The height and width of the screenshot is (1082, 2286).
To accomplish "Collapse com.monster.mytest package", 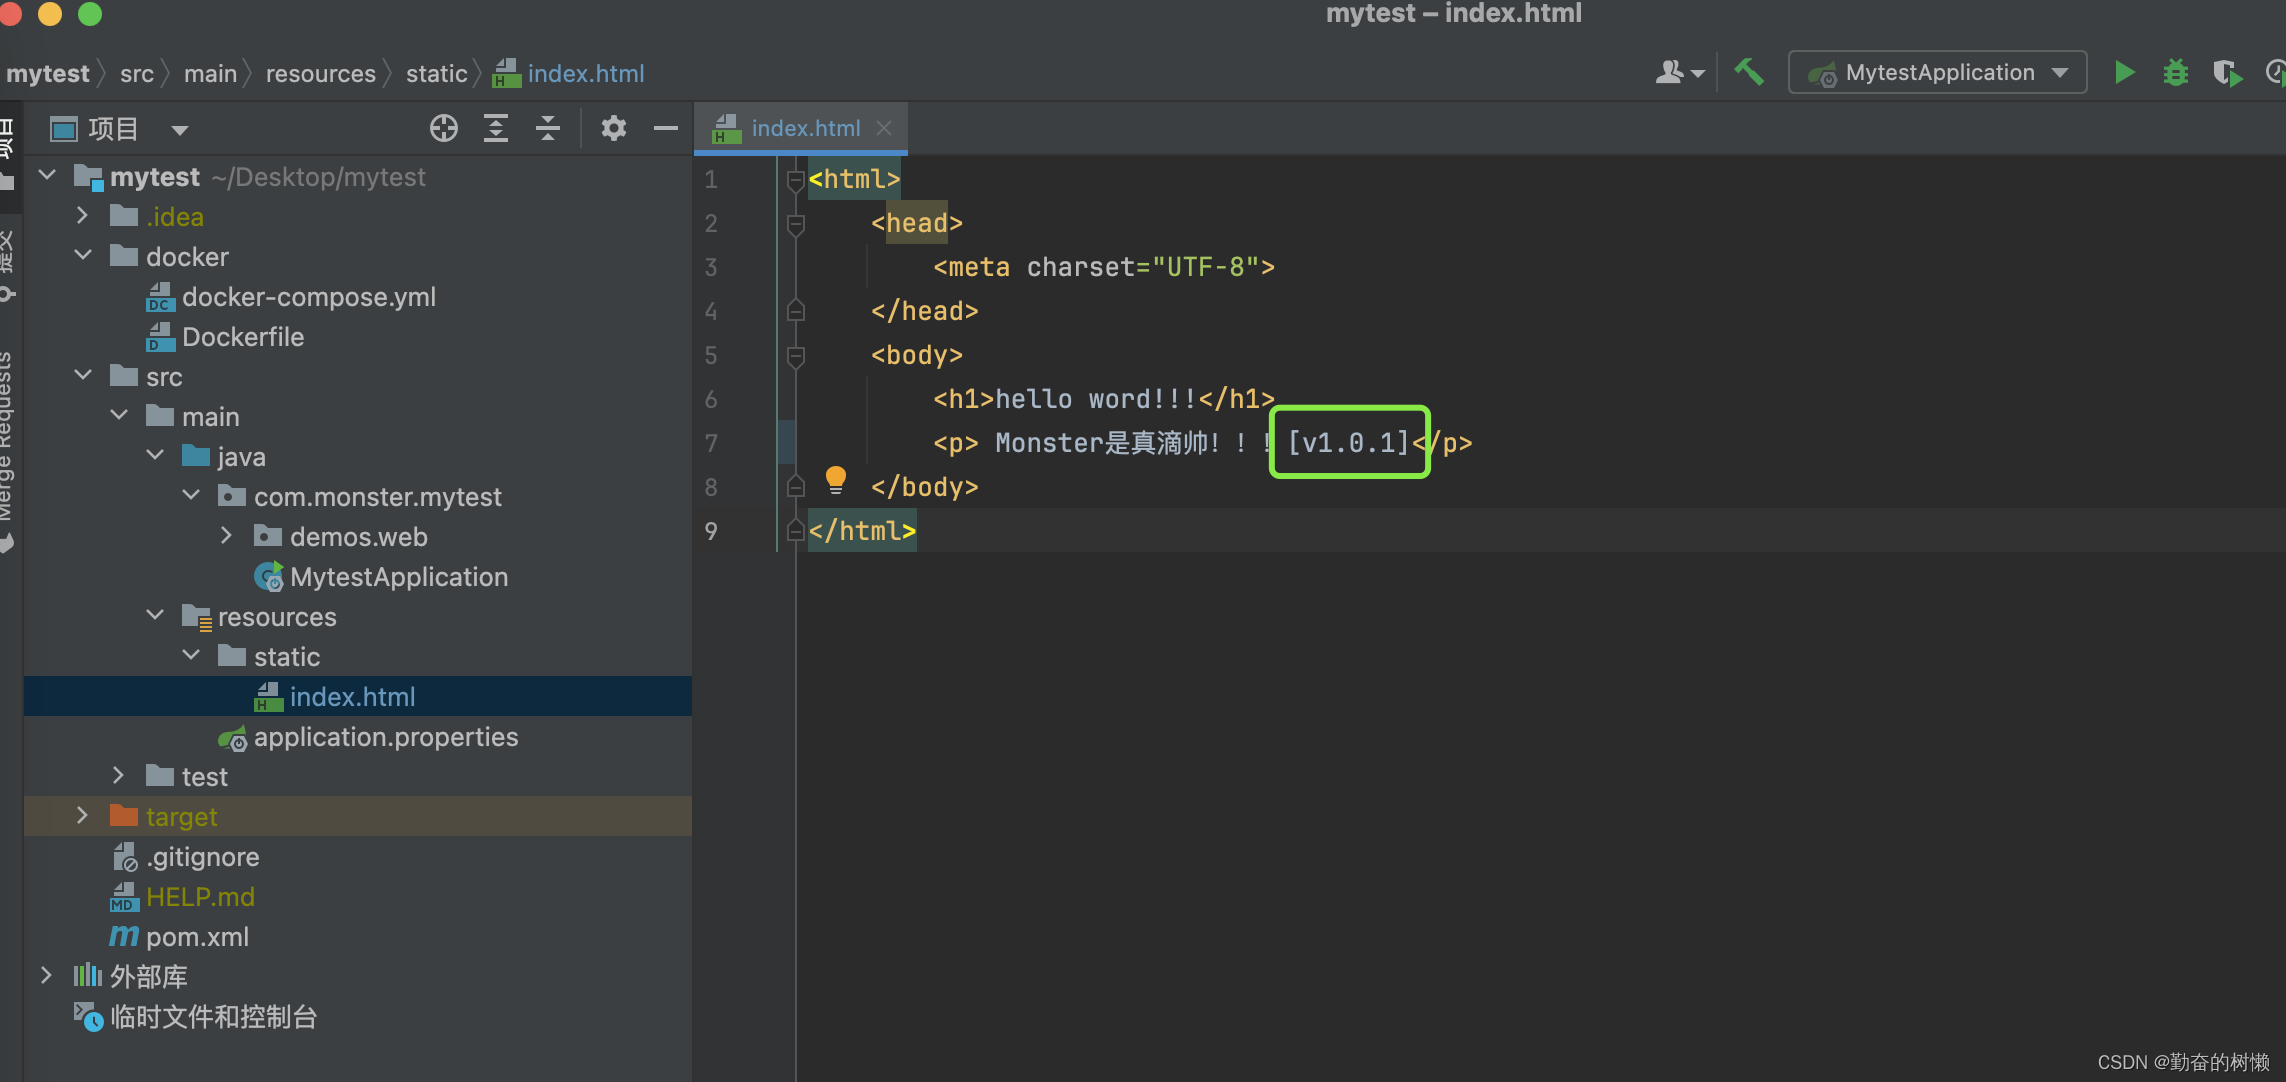I will (191, 496).
